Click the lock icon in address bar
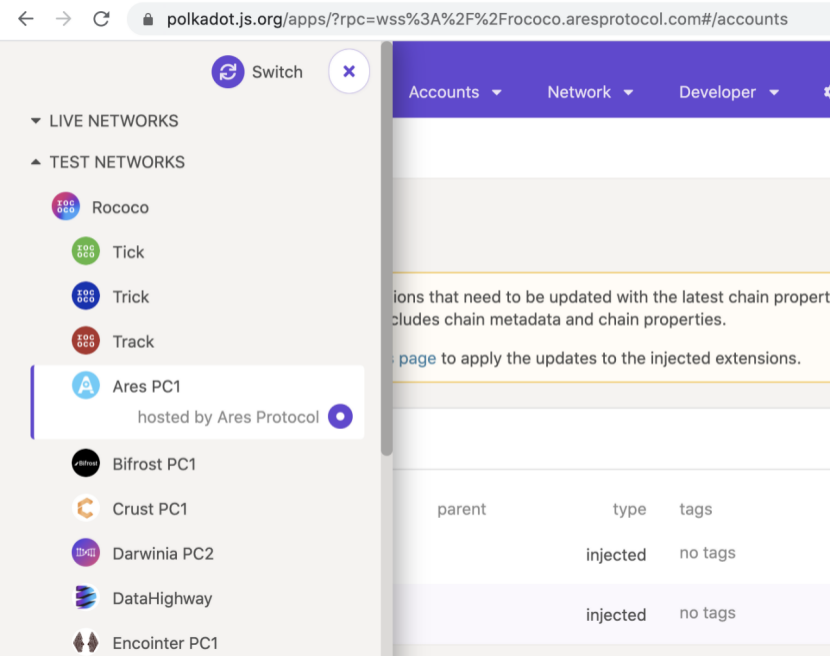This screenshot has width=832, height=656. pyautogui.click(x=148, y=20)
